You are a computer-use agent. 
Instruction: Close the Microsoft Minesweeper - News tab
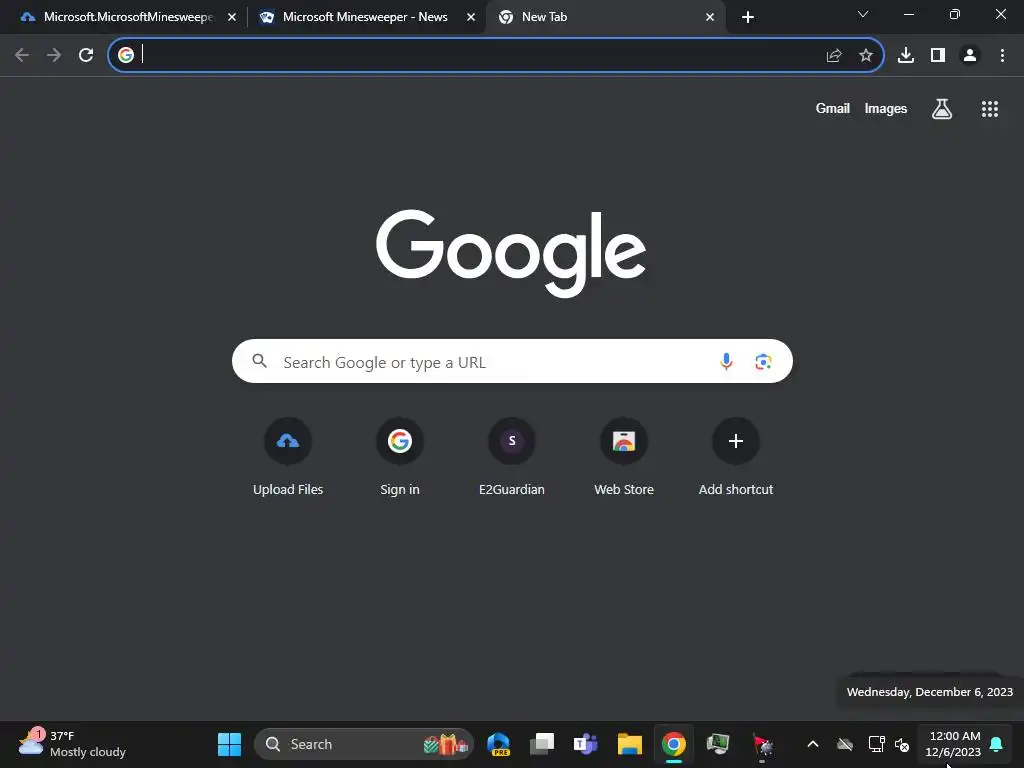tap(471, 17)
